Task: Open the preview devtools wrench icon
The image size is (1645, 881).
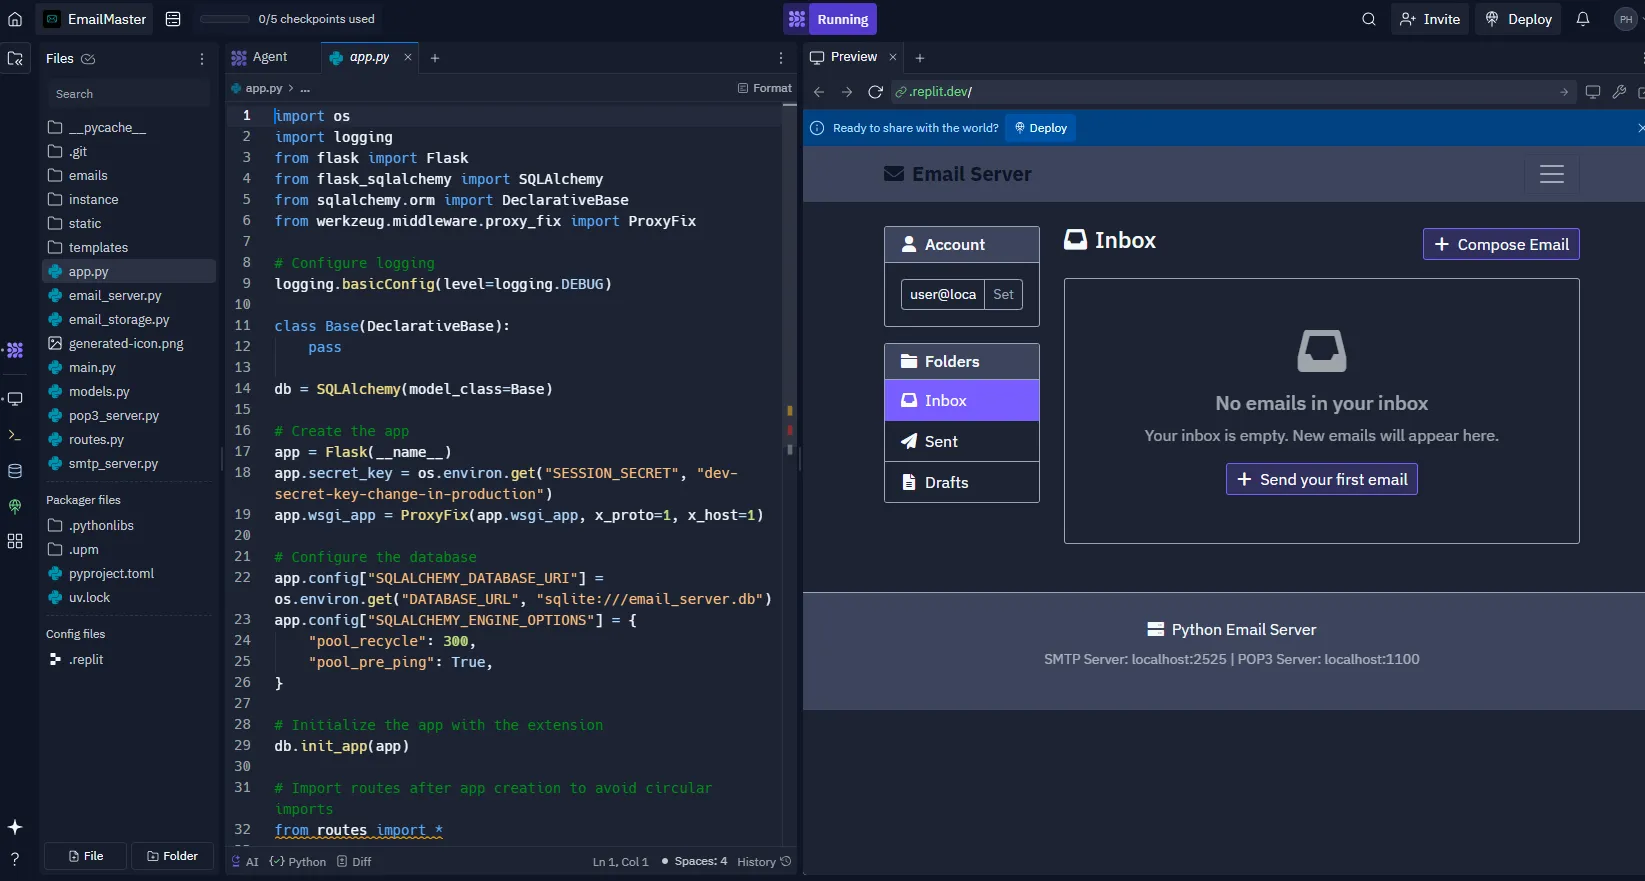Action: click(1619, 92)
